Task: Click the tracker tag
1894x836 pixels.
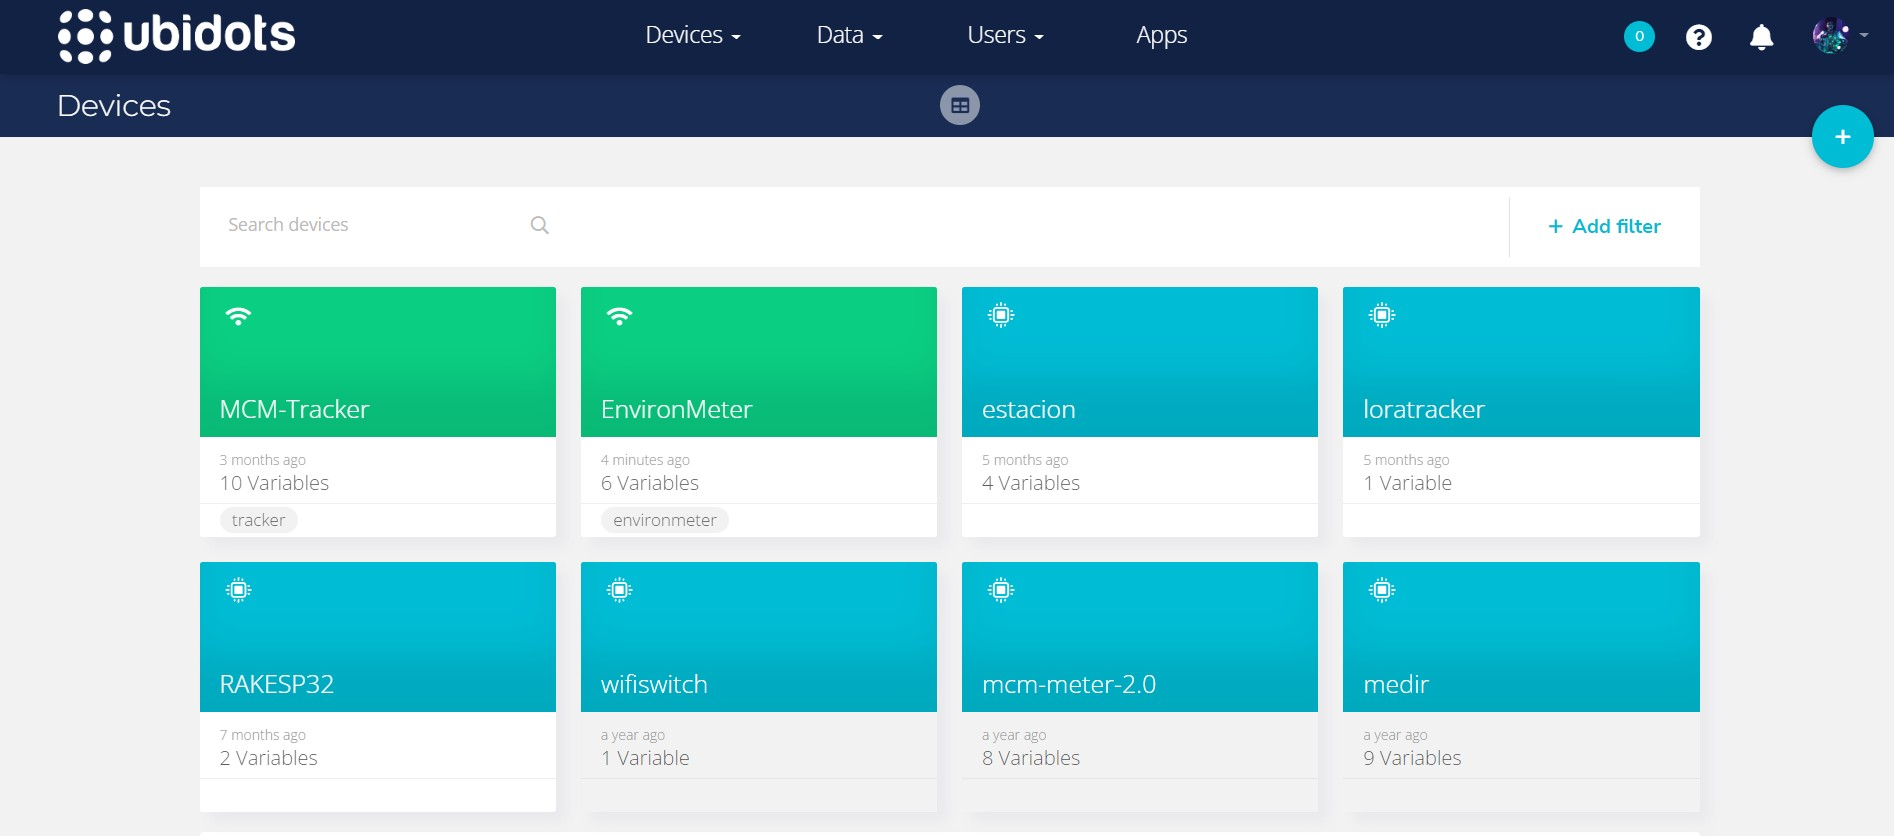Action: 259,520
